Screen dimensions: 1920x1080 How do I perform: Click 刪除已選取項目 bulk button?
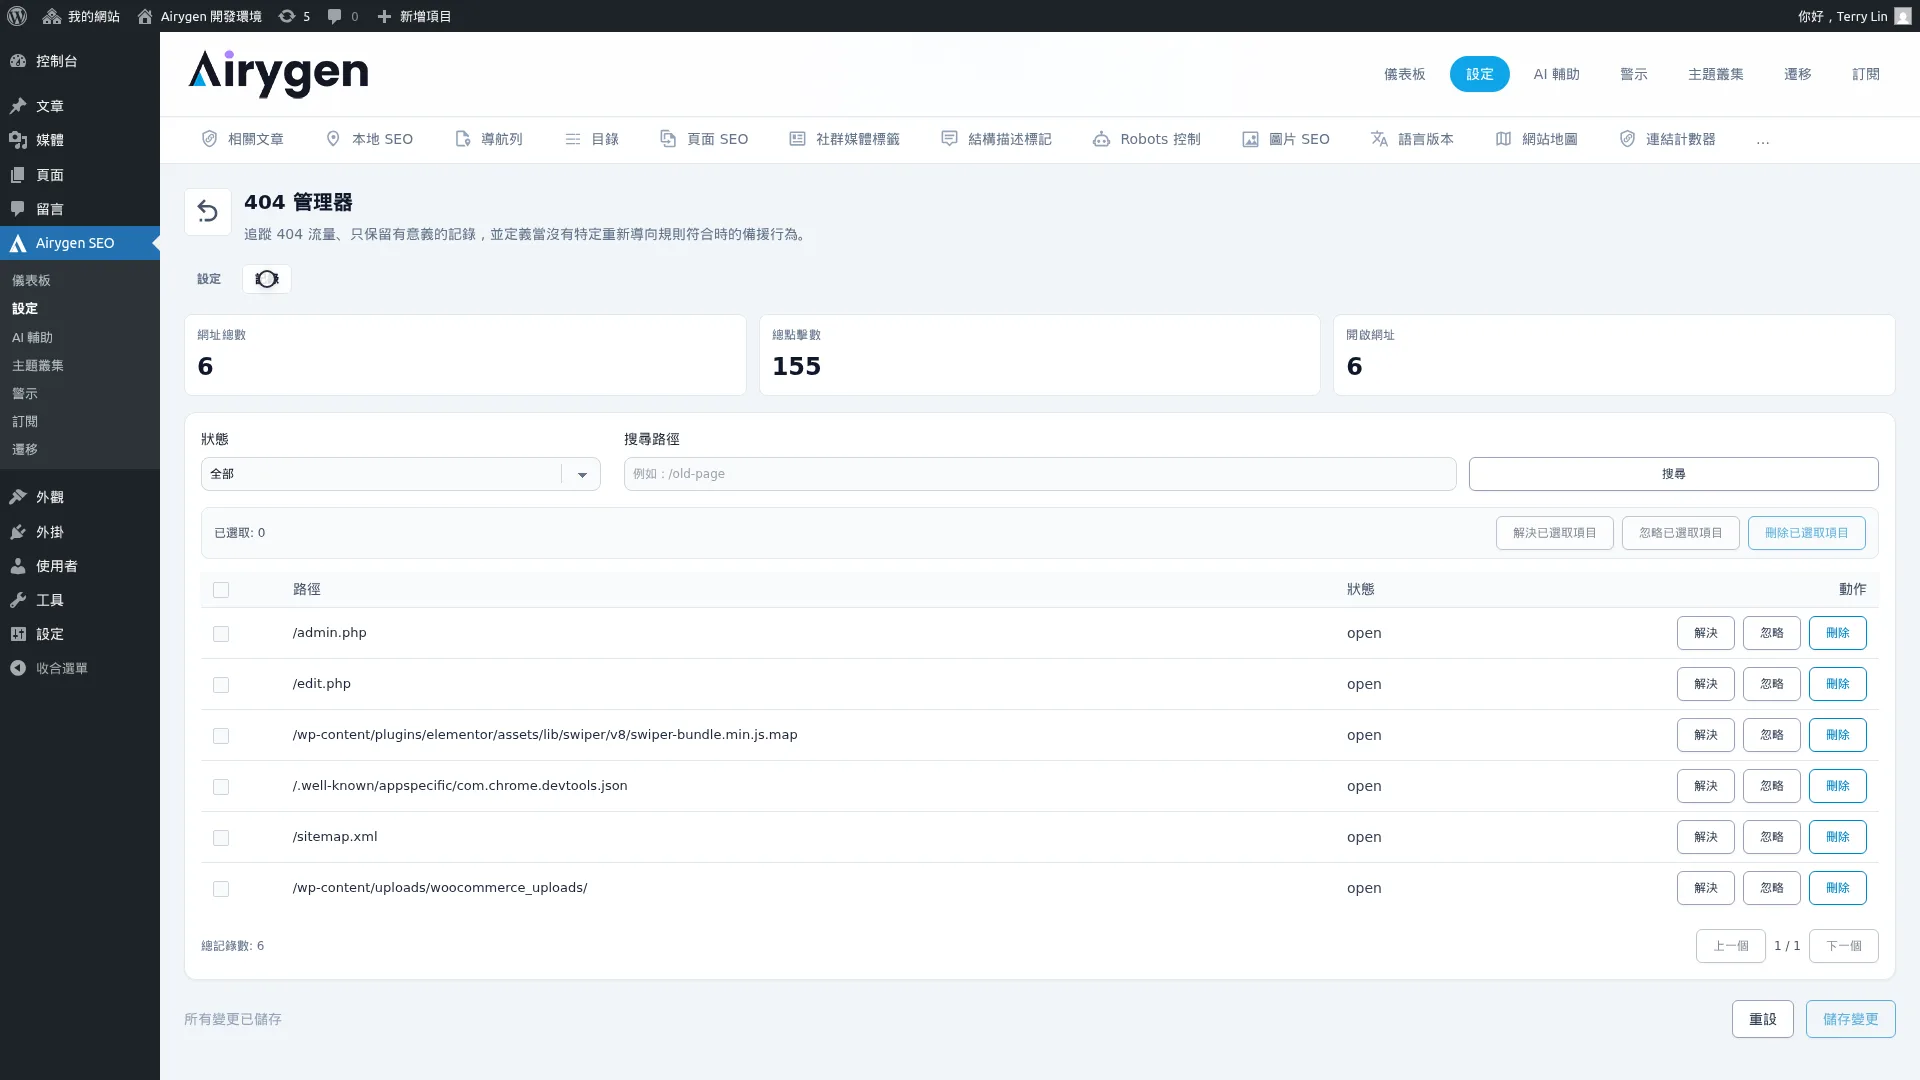(1807, 533)
